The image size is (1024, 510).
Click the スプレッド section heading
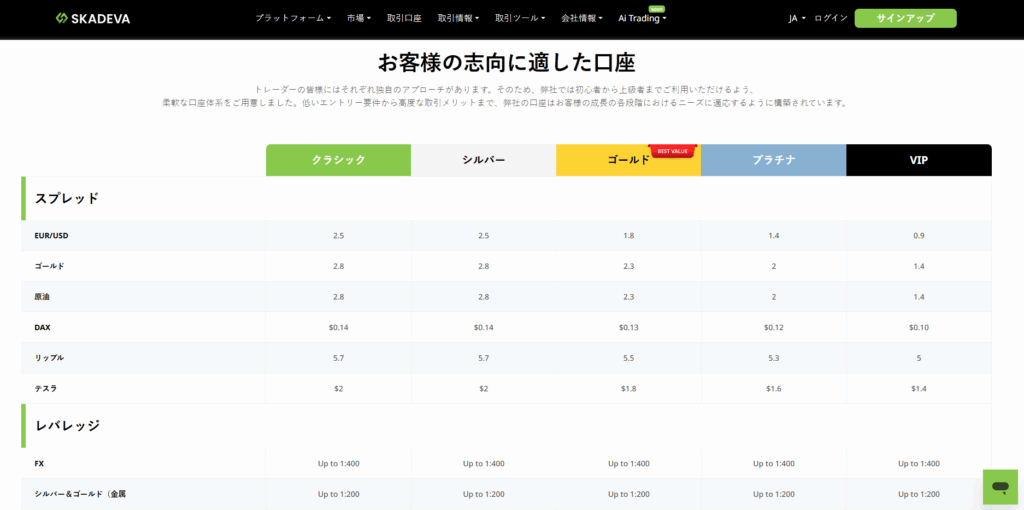67,198
